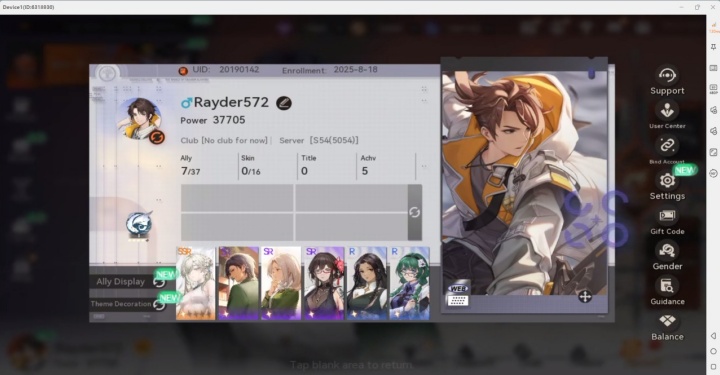Click the Device1 window title text
720x375 pixels.
28,7
